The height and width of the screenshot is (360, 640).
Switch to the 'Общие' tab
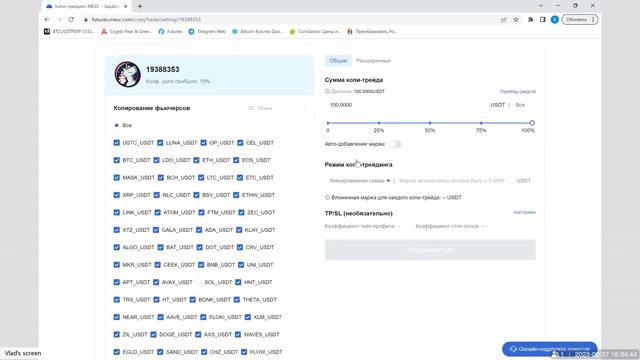point(338,60)
